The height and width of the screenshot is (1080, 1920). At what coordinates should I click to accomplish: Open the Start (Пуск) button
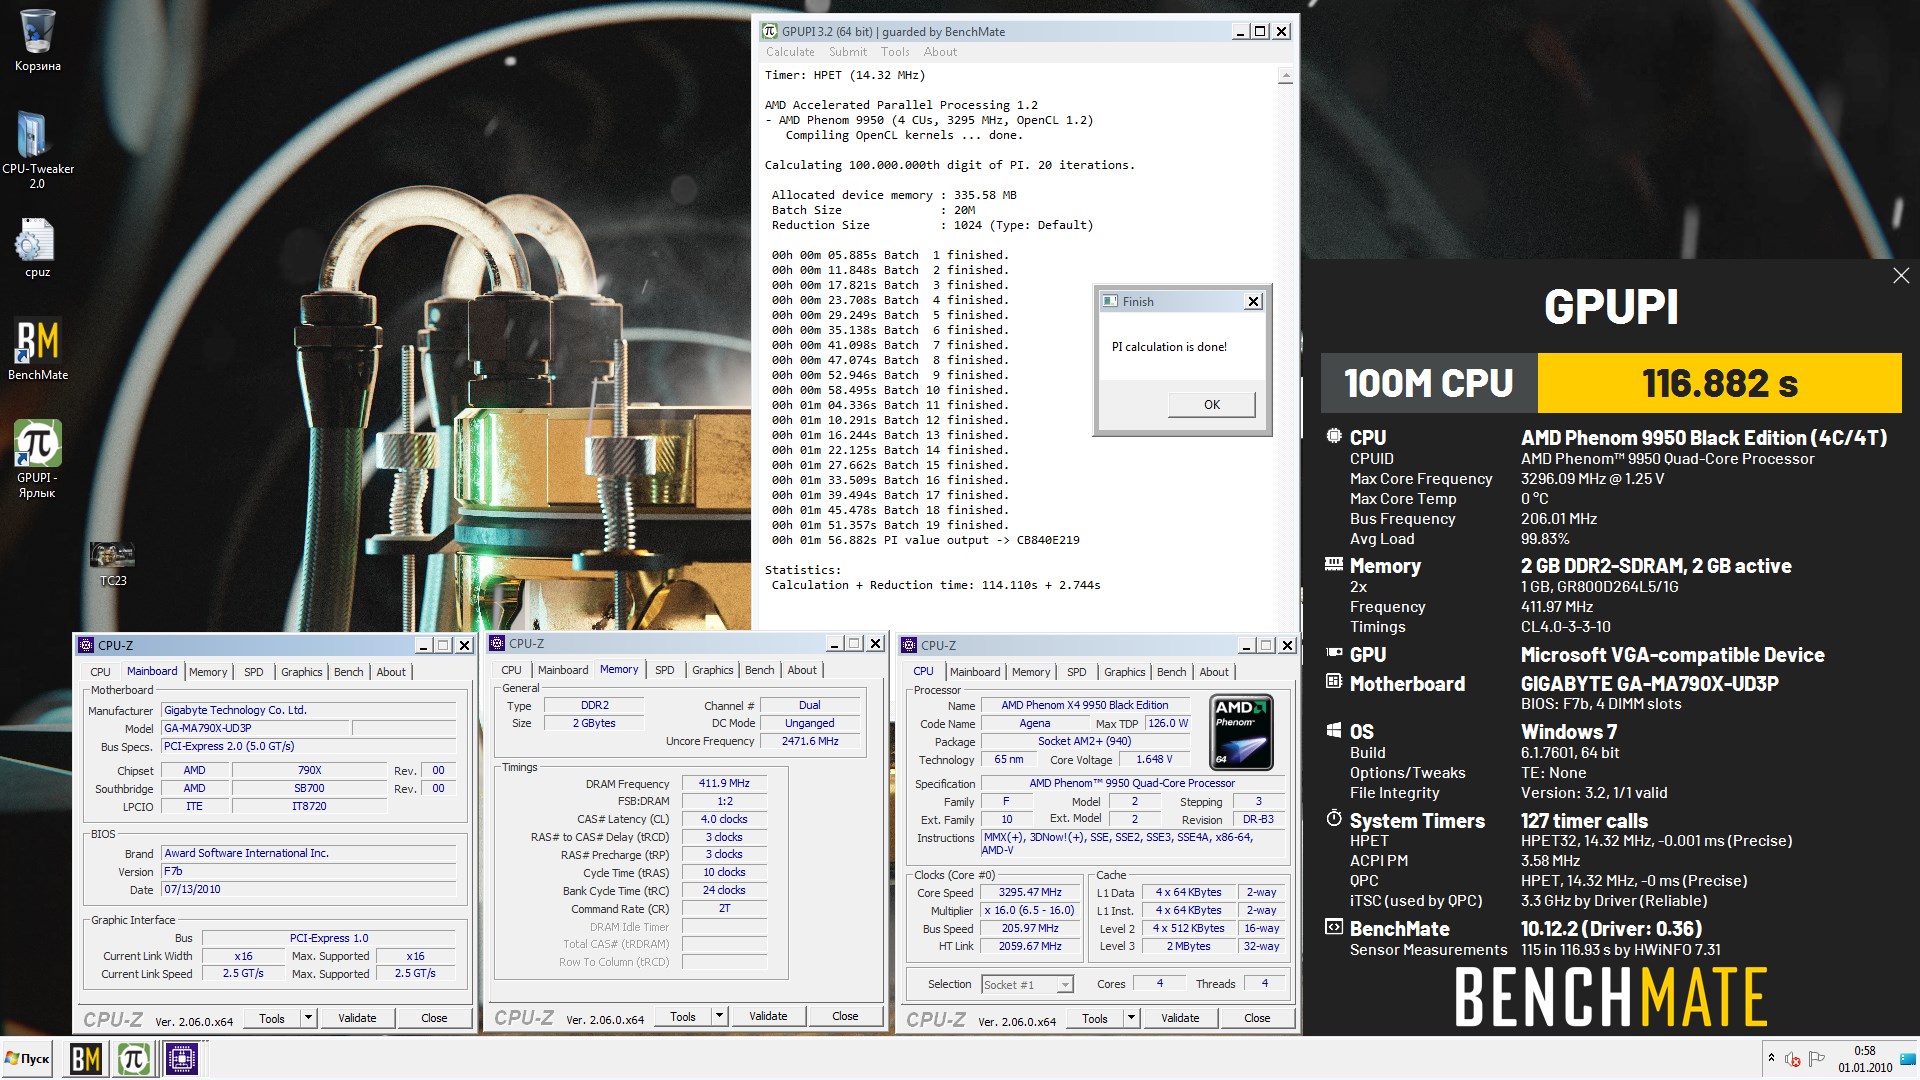[x=28, y=1058]
